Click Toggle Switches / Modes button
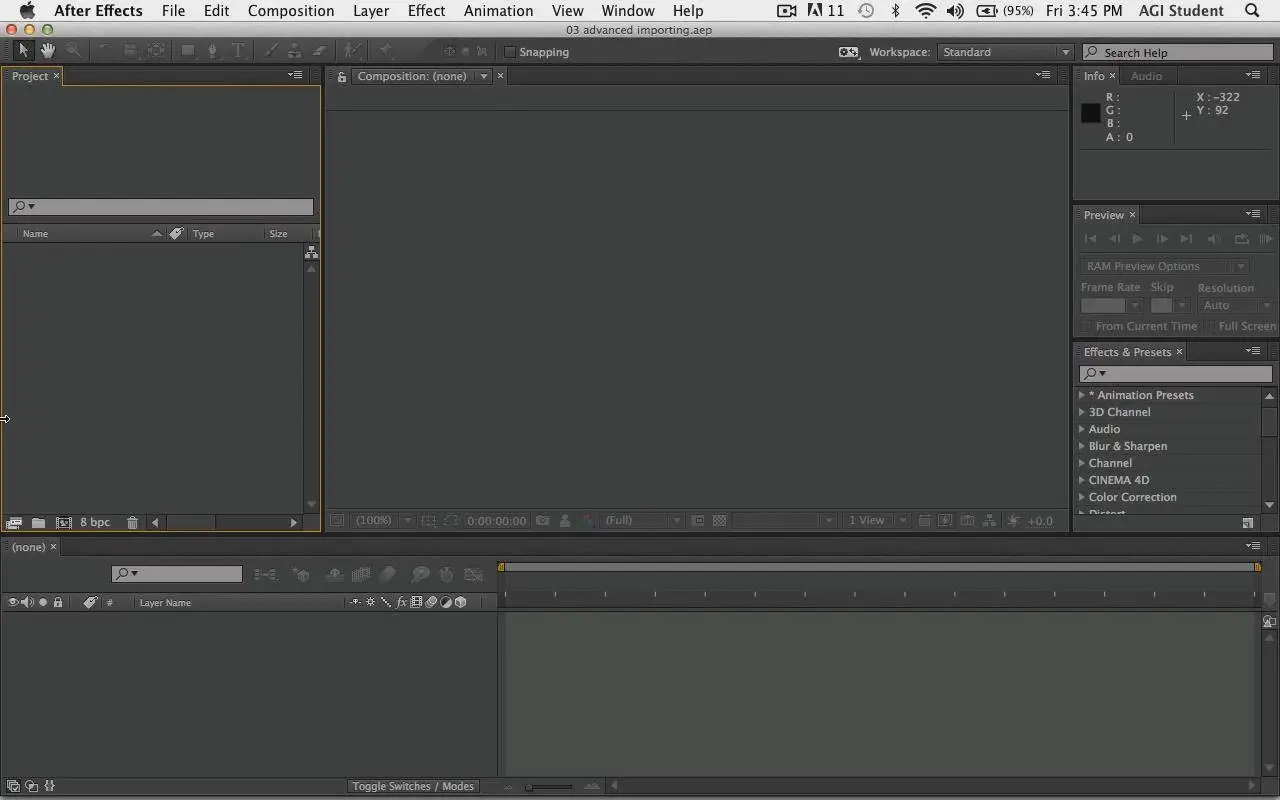The height and width of the screenshot is (800, 1280). pos(413,786)
